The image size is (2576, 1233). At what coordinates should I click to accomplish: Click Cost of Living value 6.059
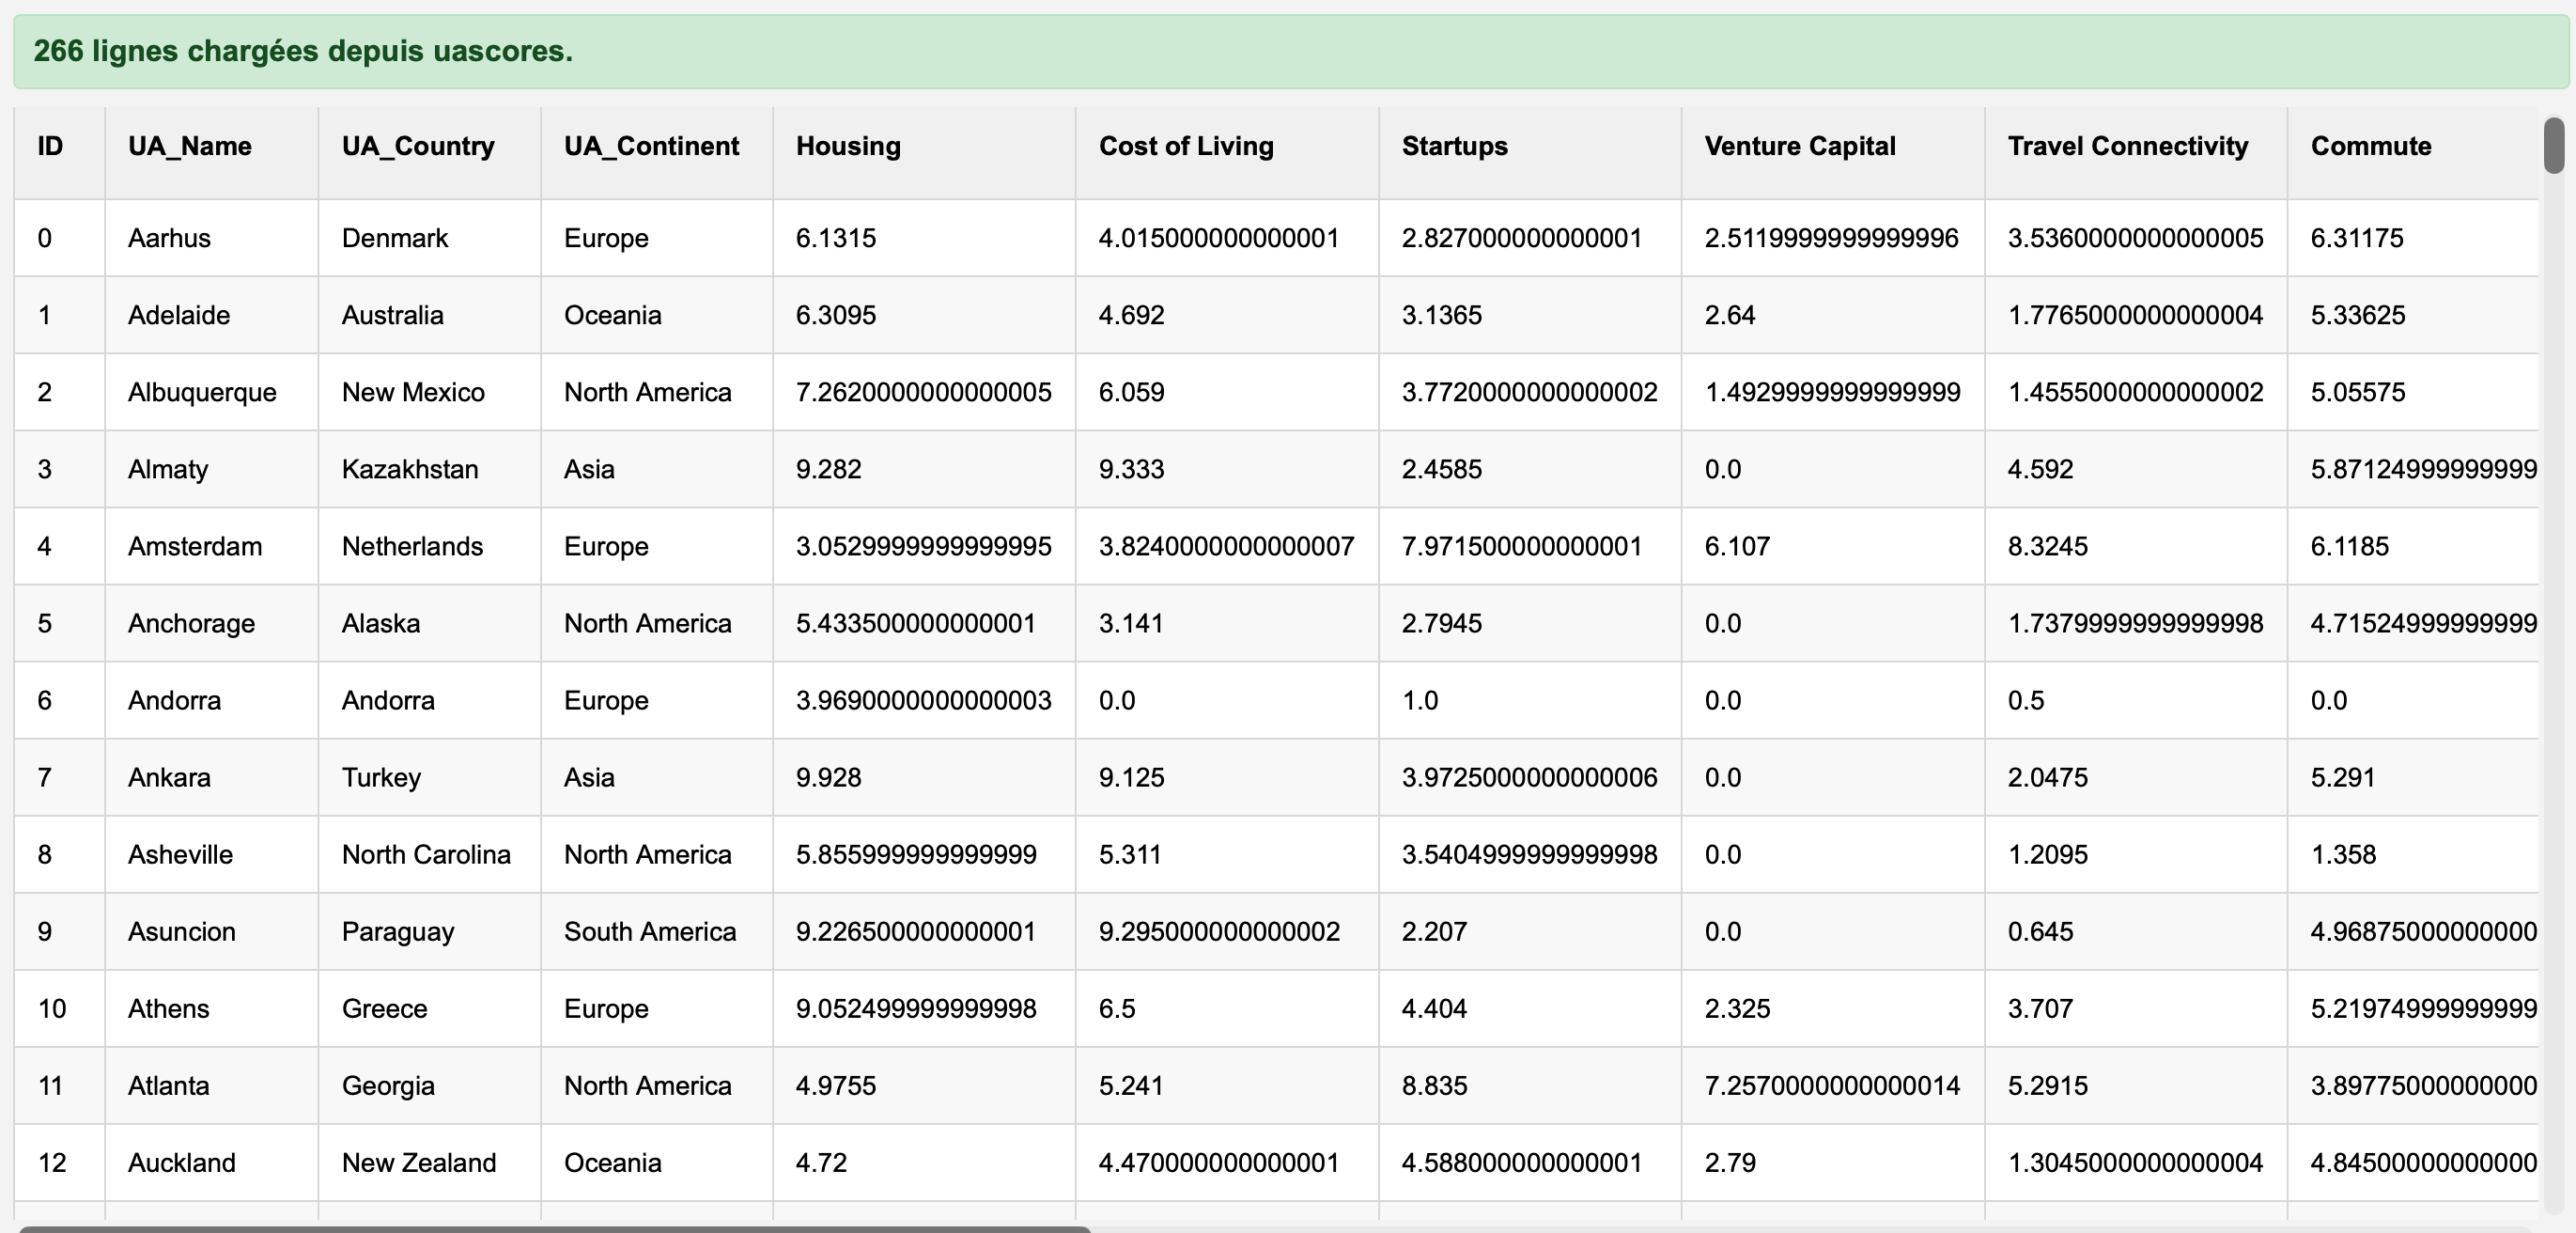[x=1227, y=392]
